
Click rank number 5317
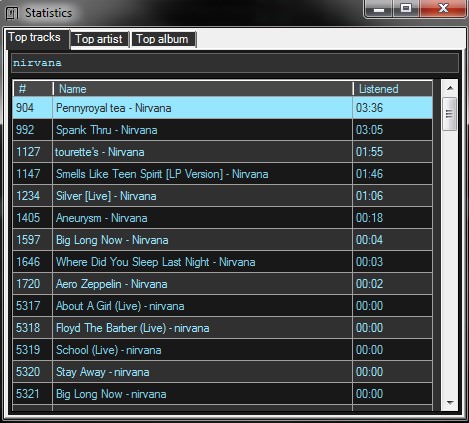click(28, 306)
